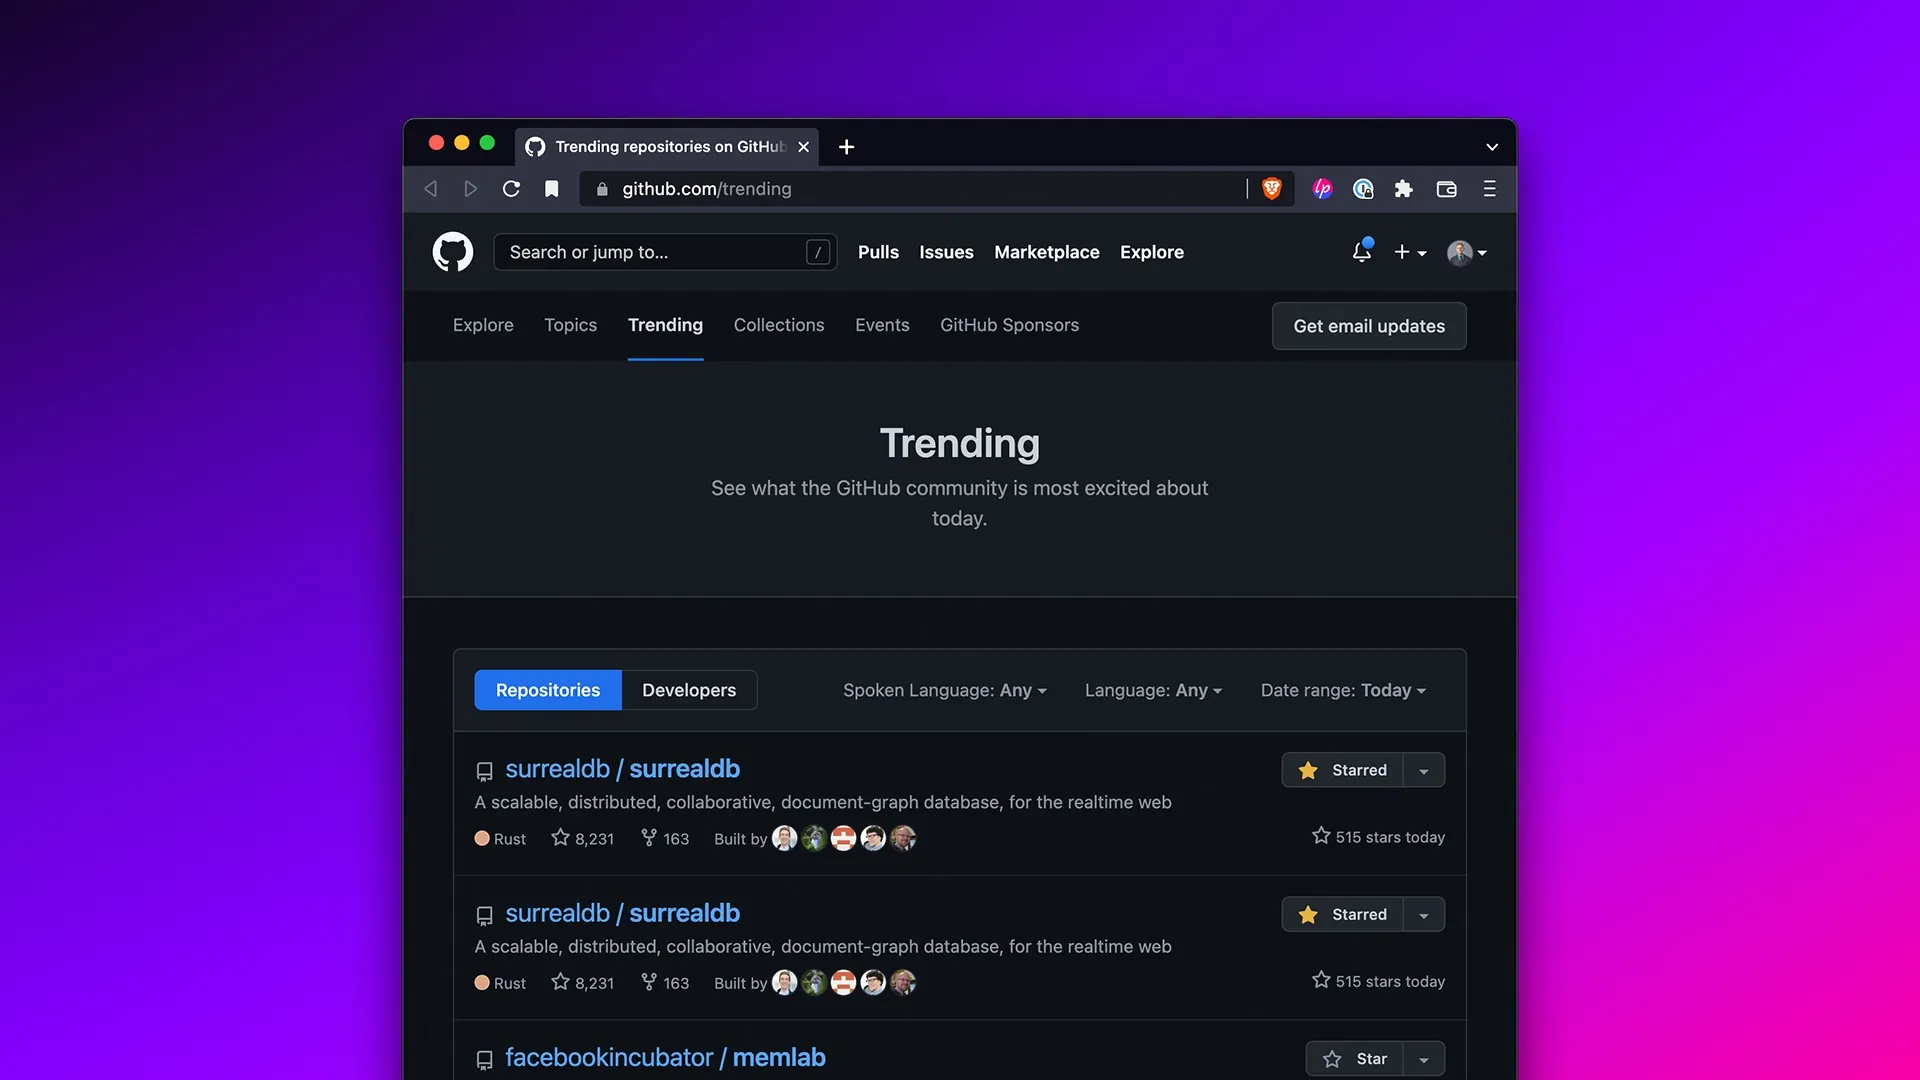
Task: Click the bookmark/save icon in browser
Action: tap(553, 187)
